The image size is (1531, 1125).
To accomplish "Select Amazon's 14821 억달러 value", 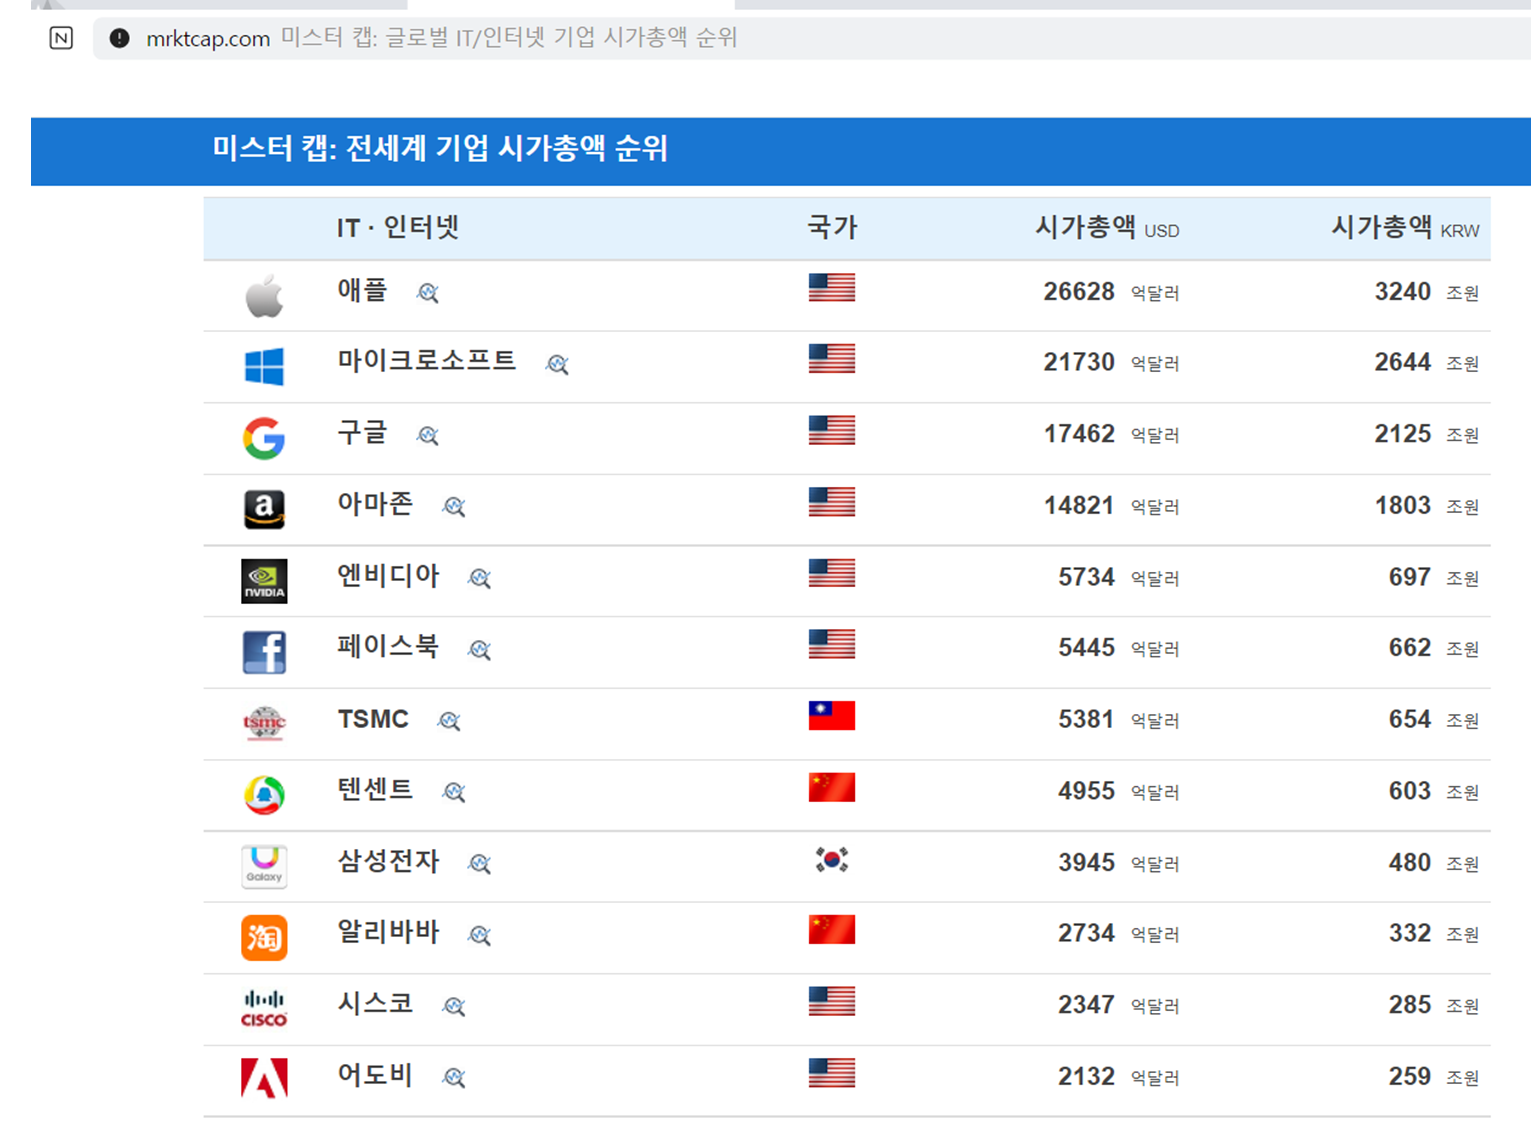I will tap(1111, 506).
